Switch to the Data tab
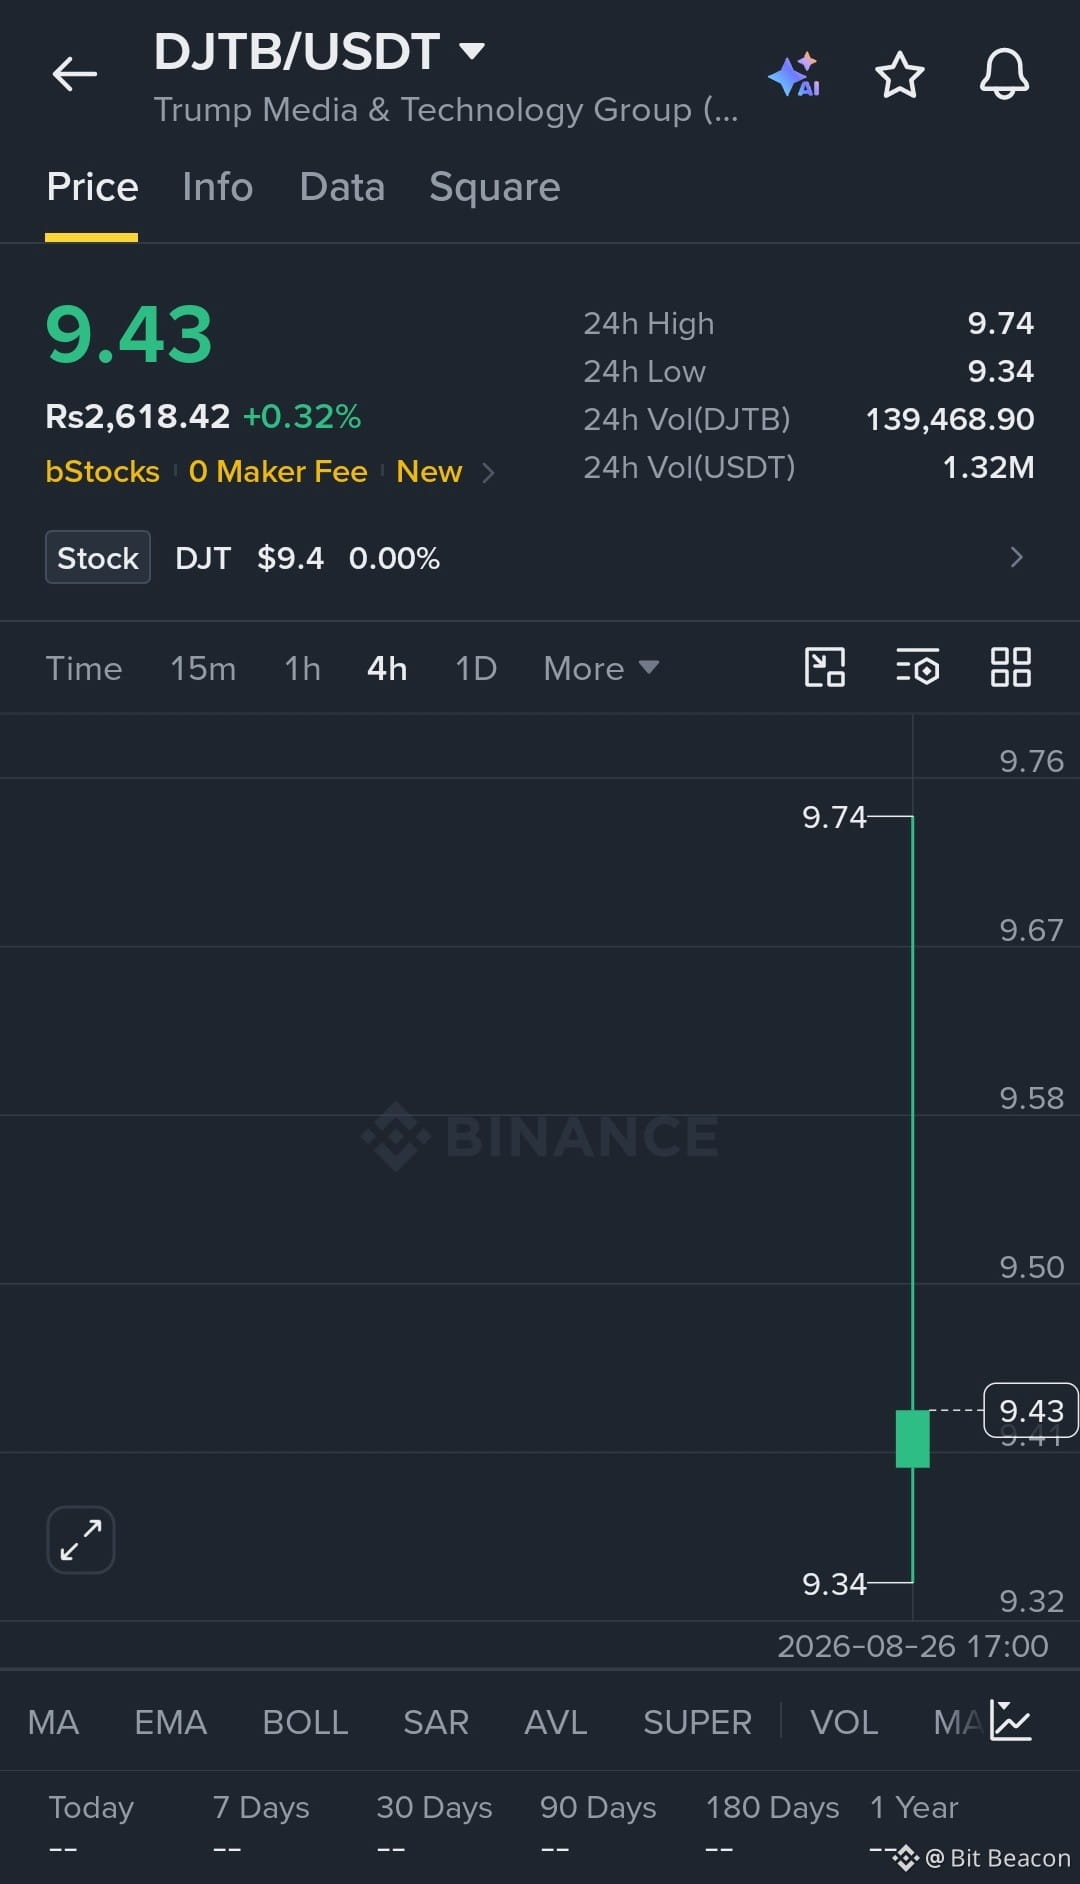This screenshot has height=1884, width=1080. (342, 187)
